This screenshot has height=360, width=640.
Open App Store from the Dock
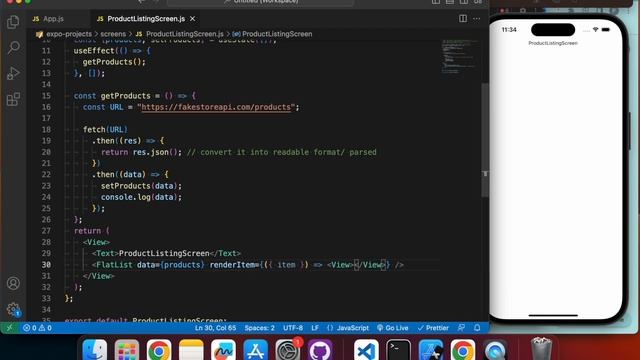pyautogui.click(x=256, y=351)
